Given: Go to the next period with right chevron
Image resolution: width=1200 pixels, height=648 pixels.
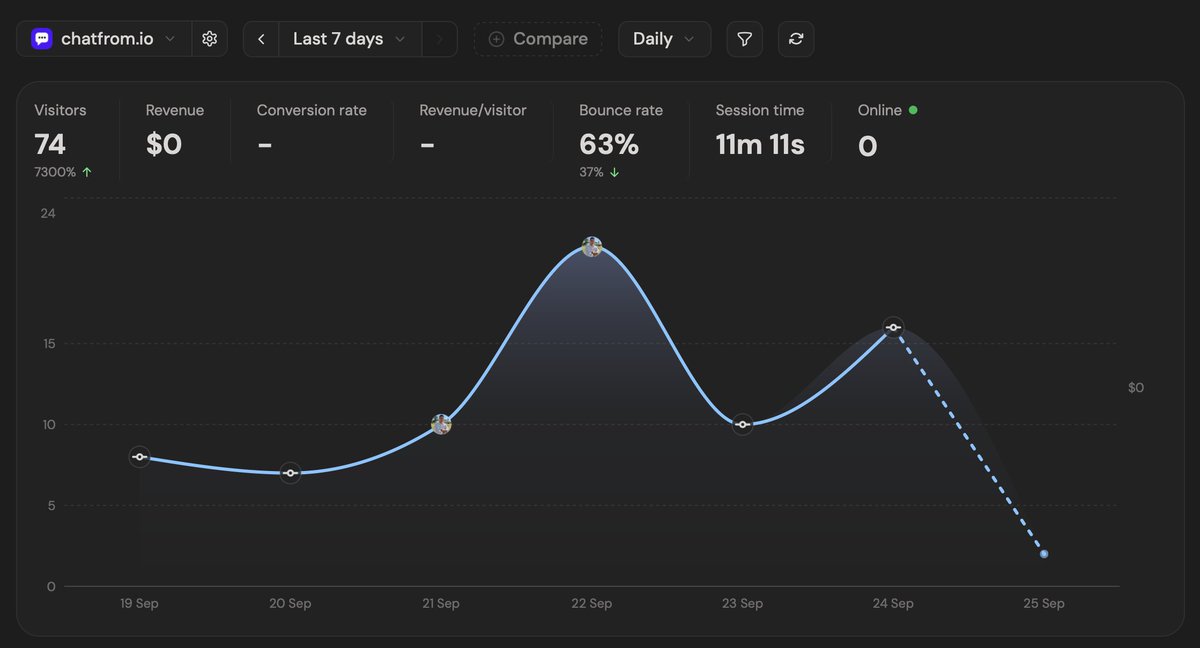Looking at the screenshot, I should coord(439,39).
